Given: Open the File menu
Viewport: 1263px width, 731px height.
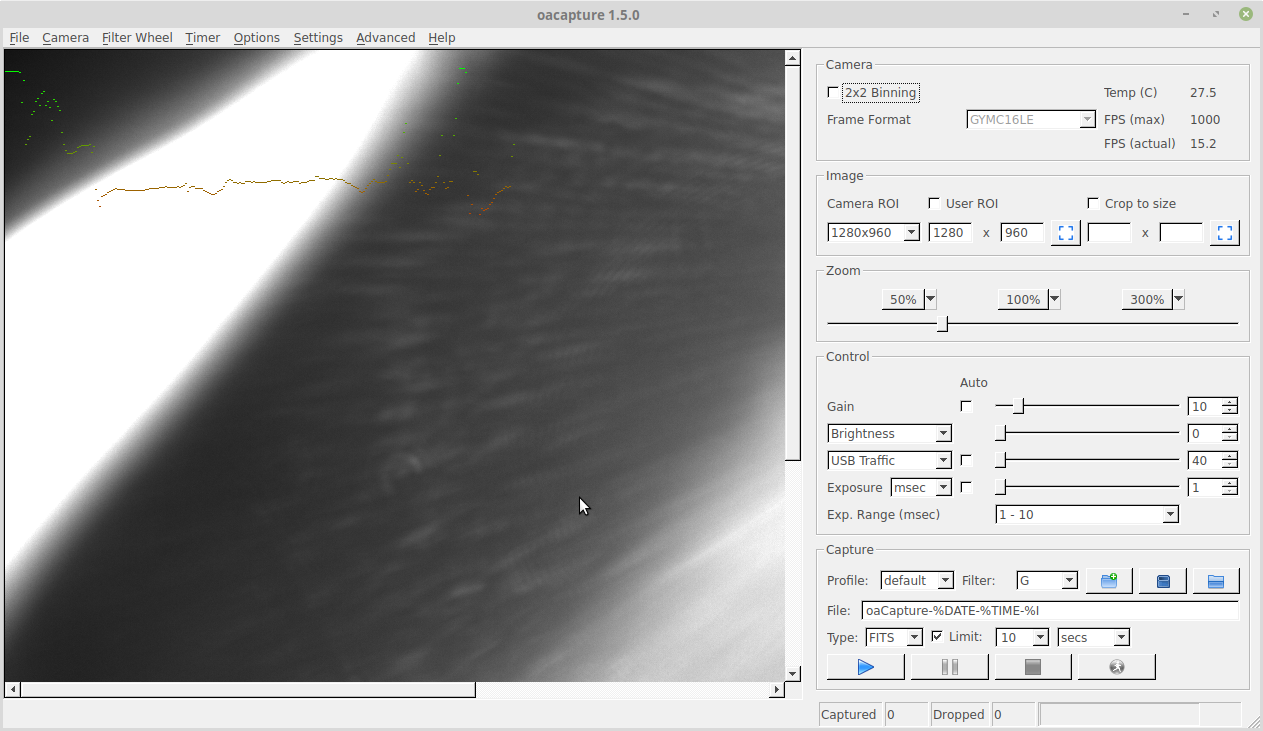Looking at the screenshot, I should [x=19, y=37].
